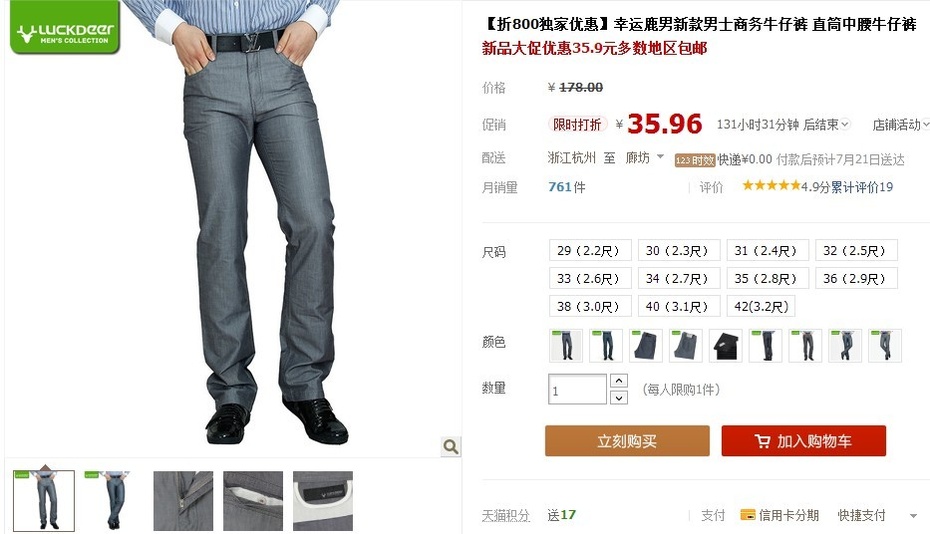The image size is (930, 534).
Task: Select the black folded pants color swatch
Action: [725, 345]
